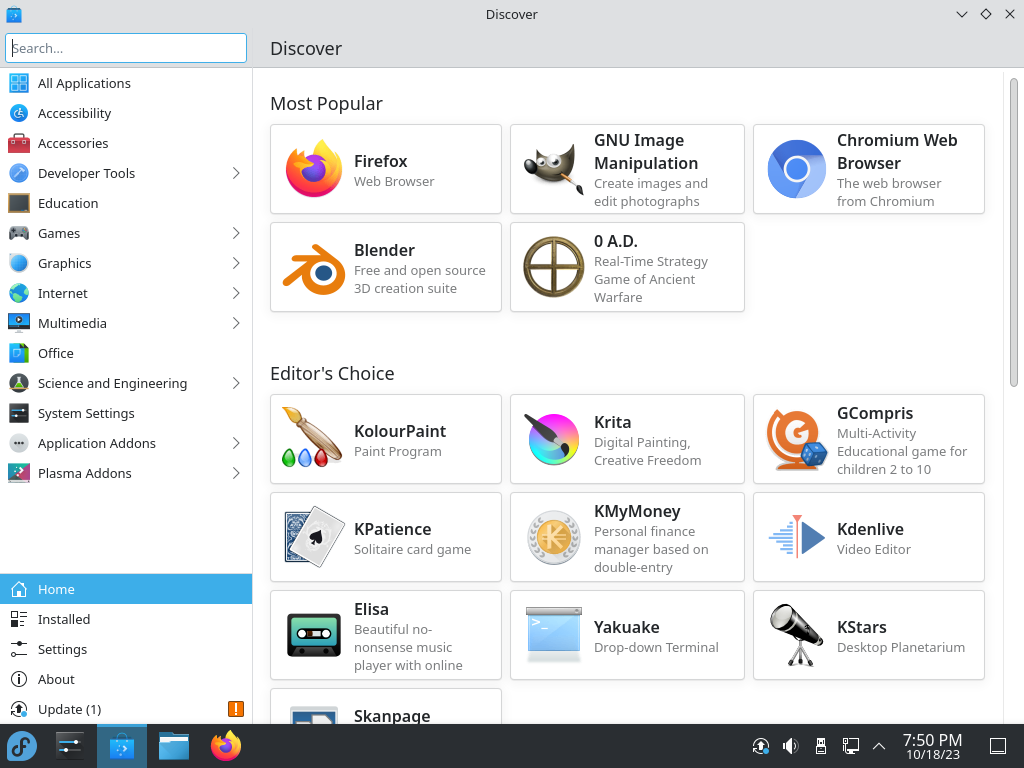Open the Education category label
This screenshot has height=768, width=1024.
tap(68, 203)
